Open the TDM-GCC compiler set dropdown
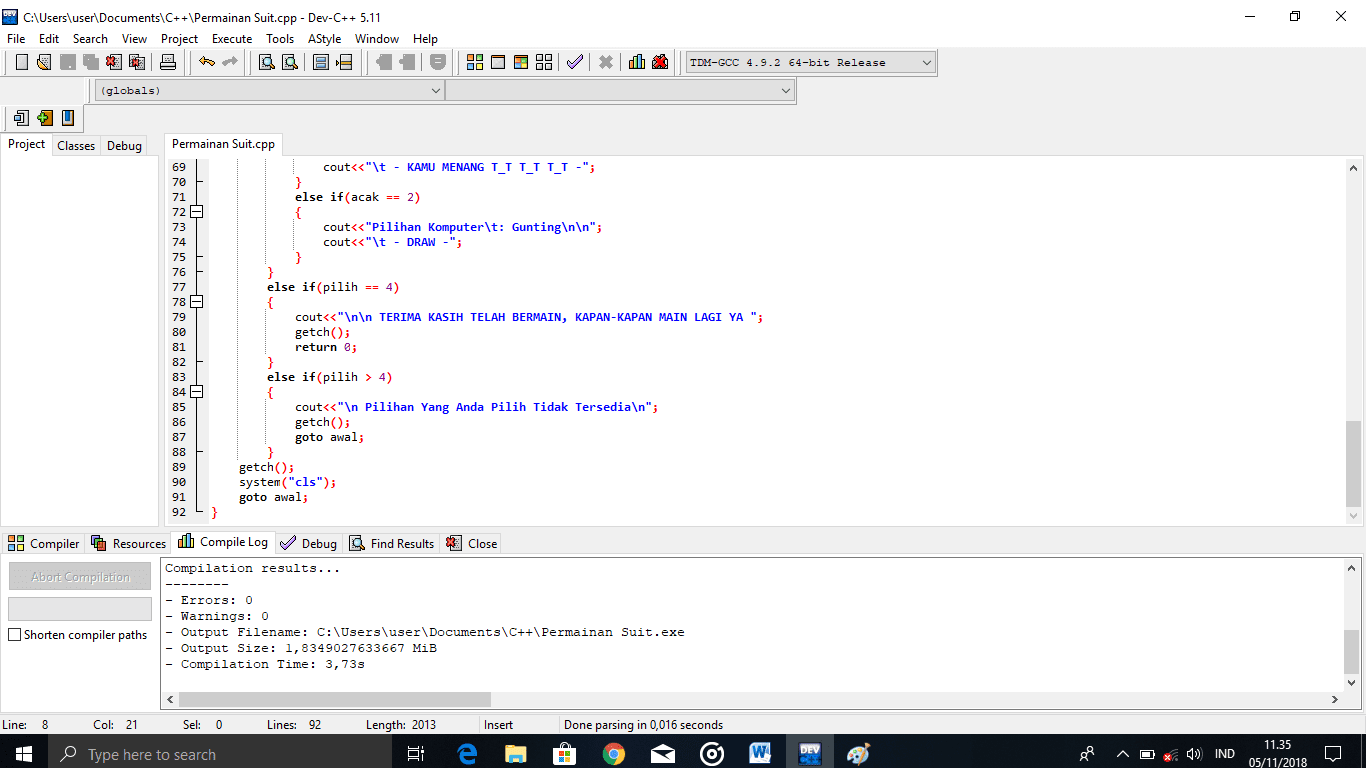 pos(810,62)
